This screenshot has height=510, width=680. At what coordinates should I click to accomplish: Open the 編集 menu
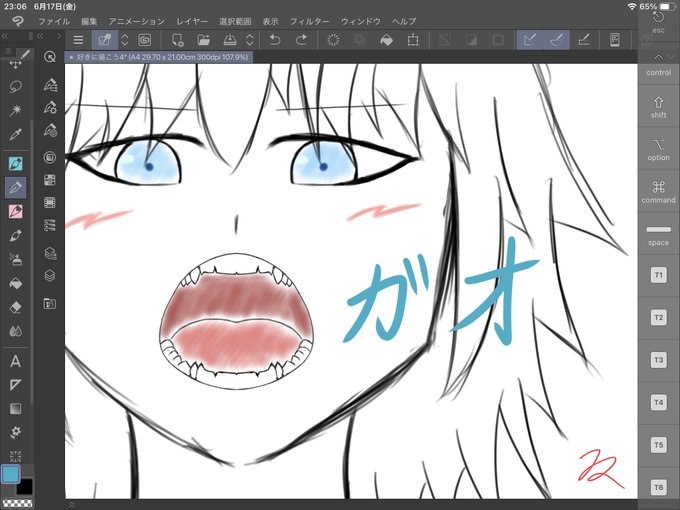pyautogui.click(x=89, y=21)
